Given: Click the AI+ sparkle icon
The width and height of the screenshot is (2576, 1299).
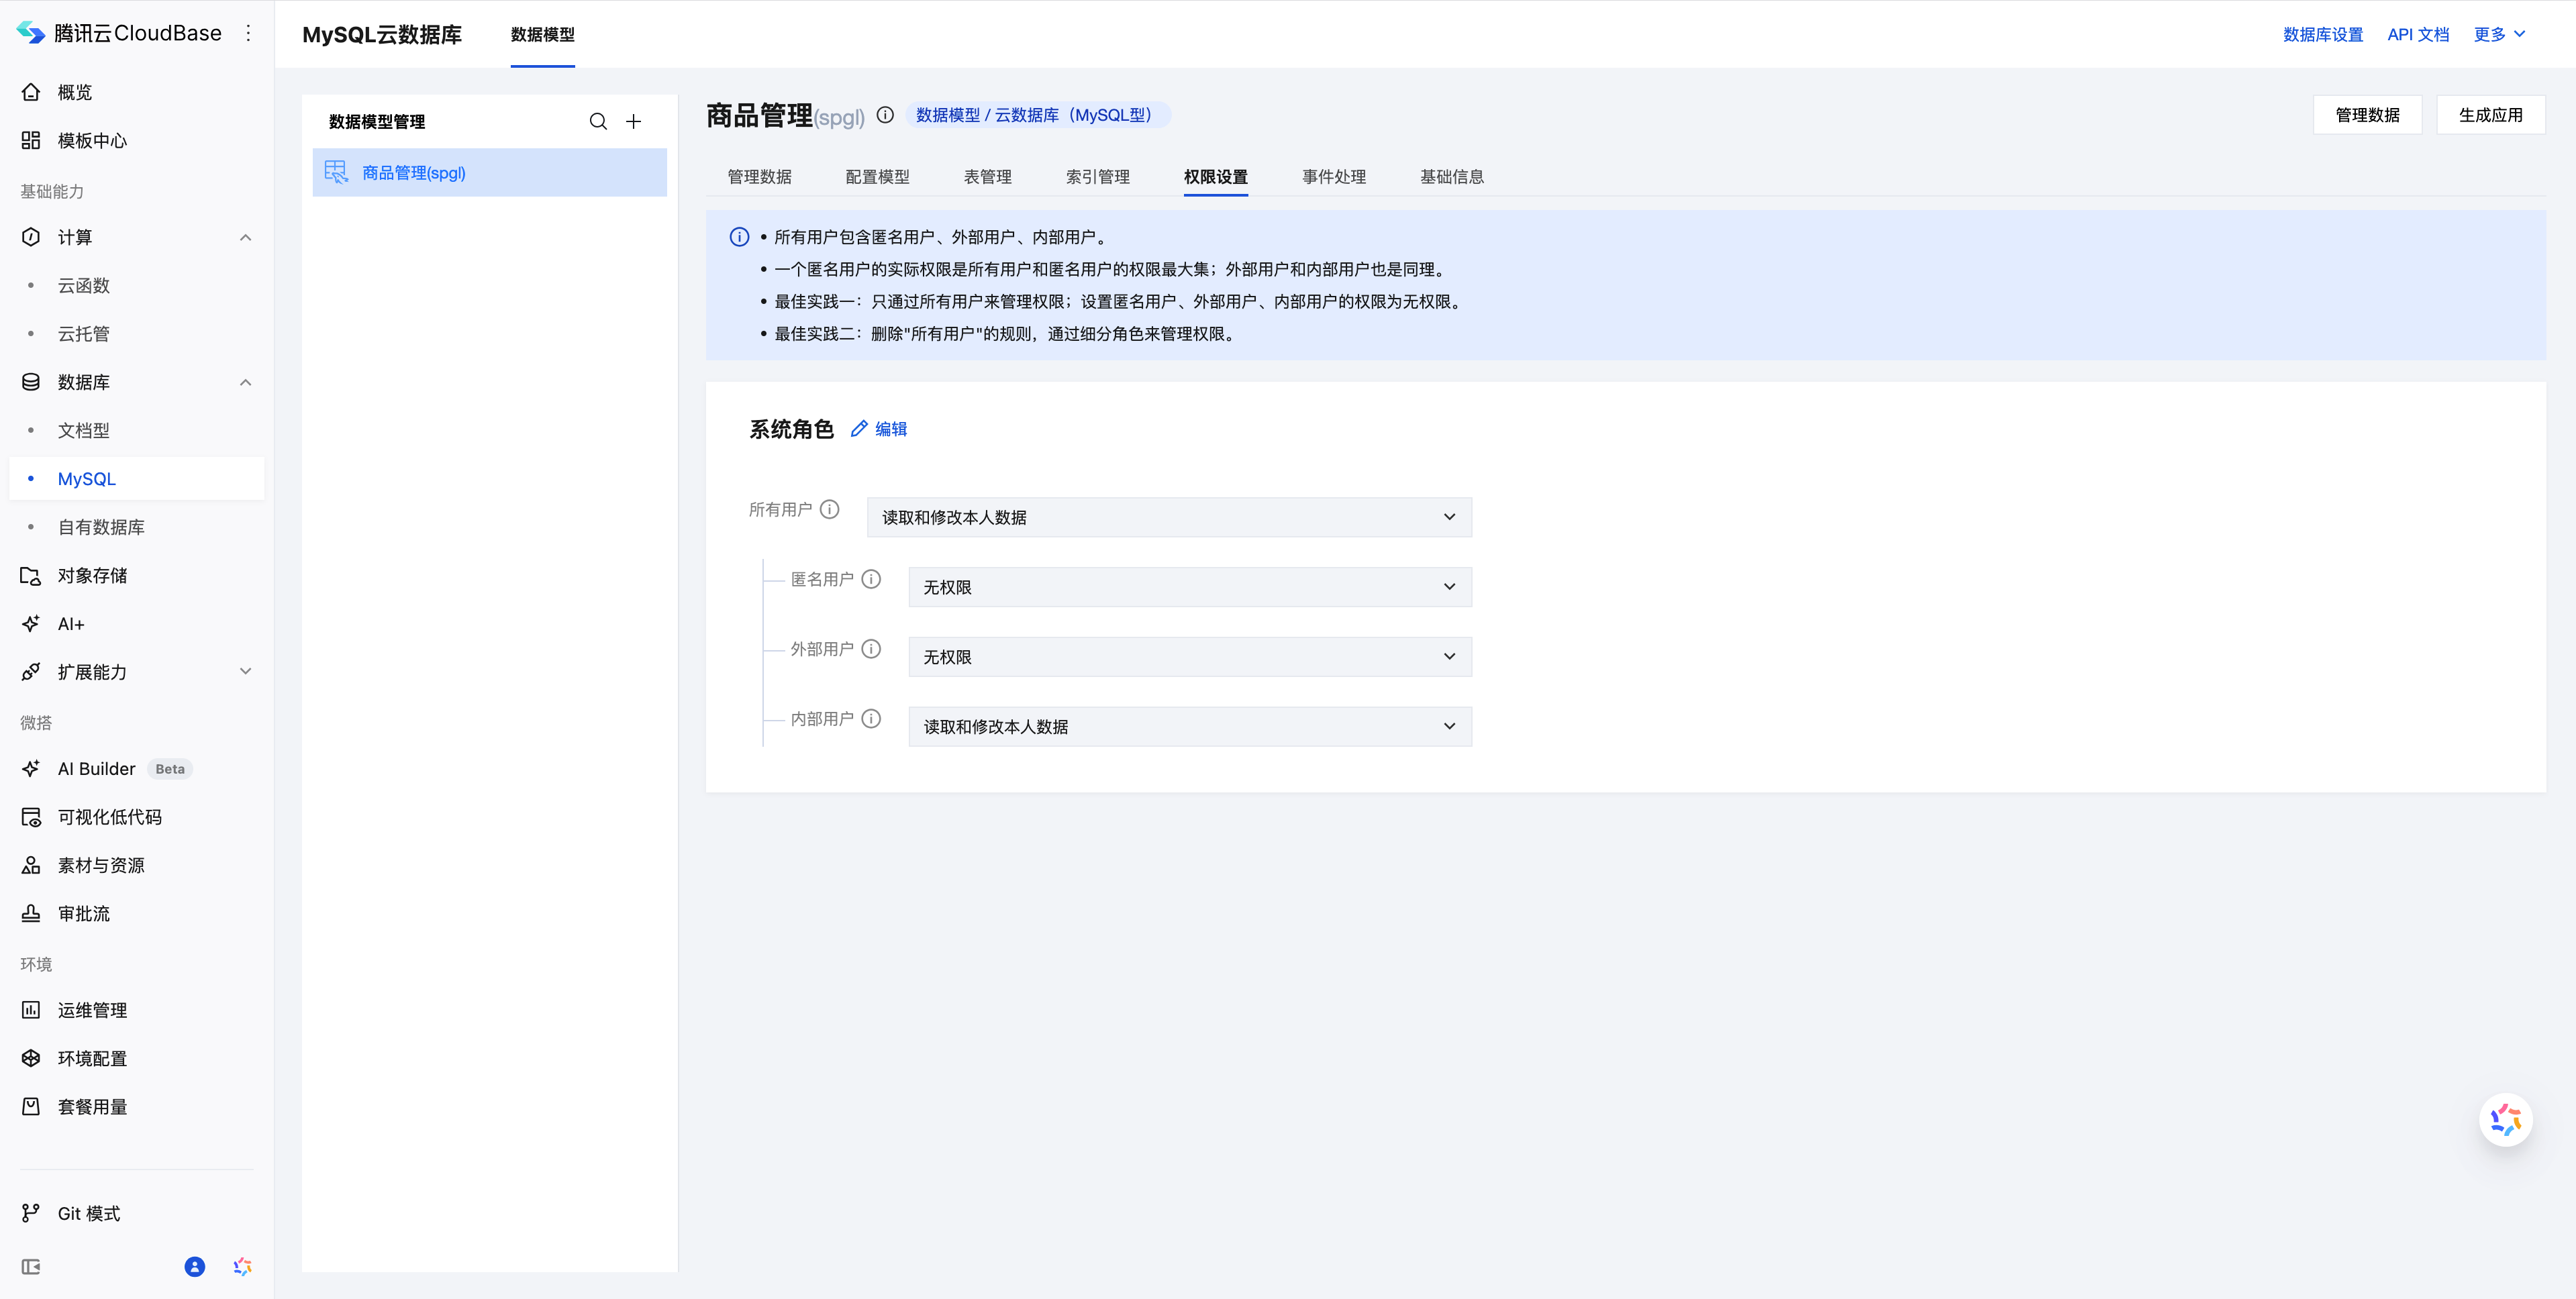Looking at the screenshot, I should [31, 623].
